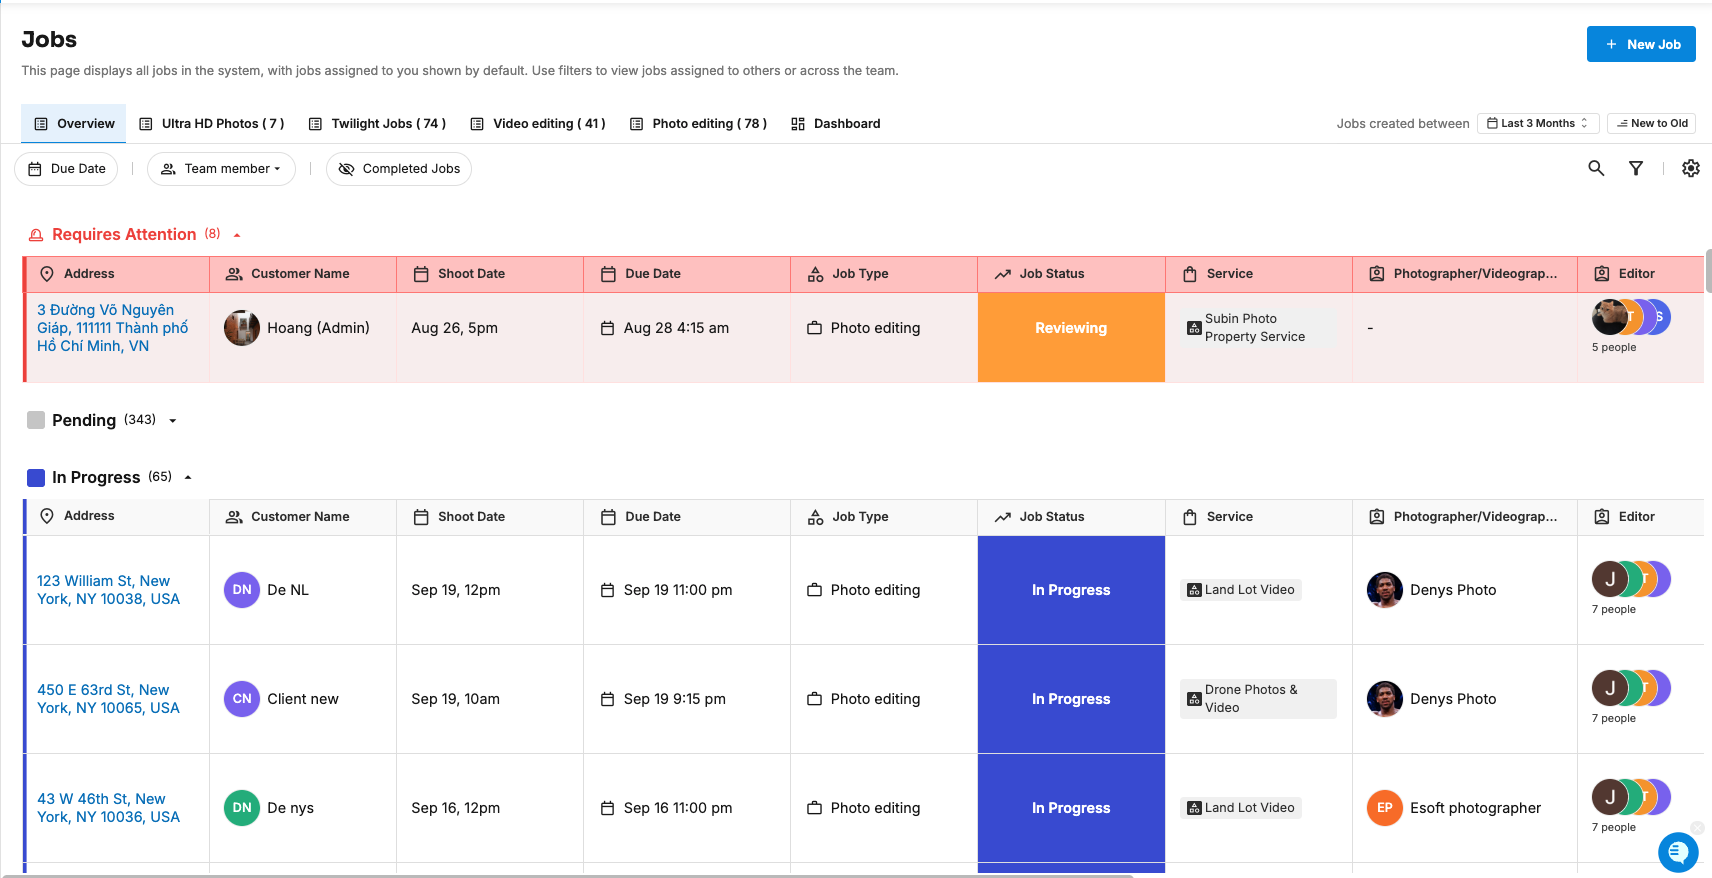Viewport: 1712px width, 878px height.
Task: Switch to Ultra HD Photos tab
Action: tap(211, 124)
